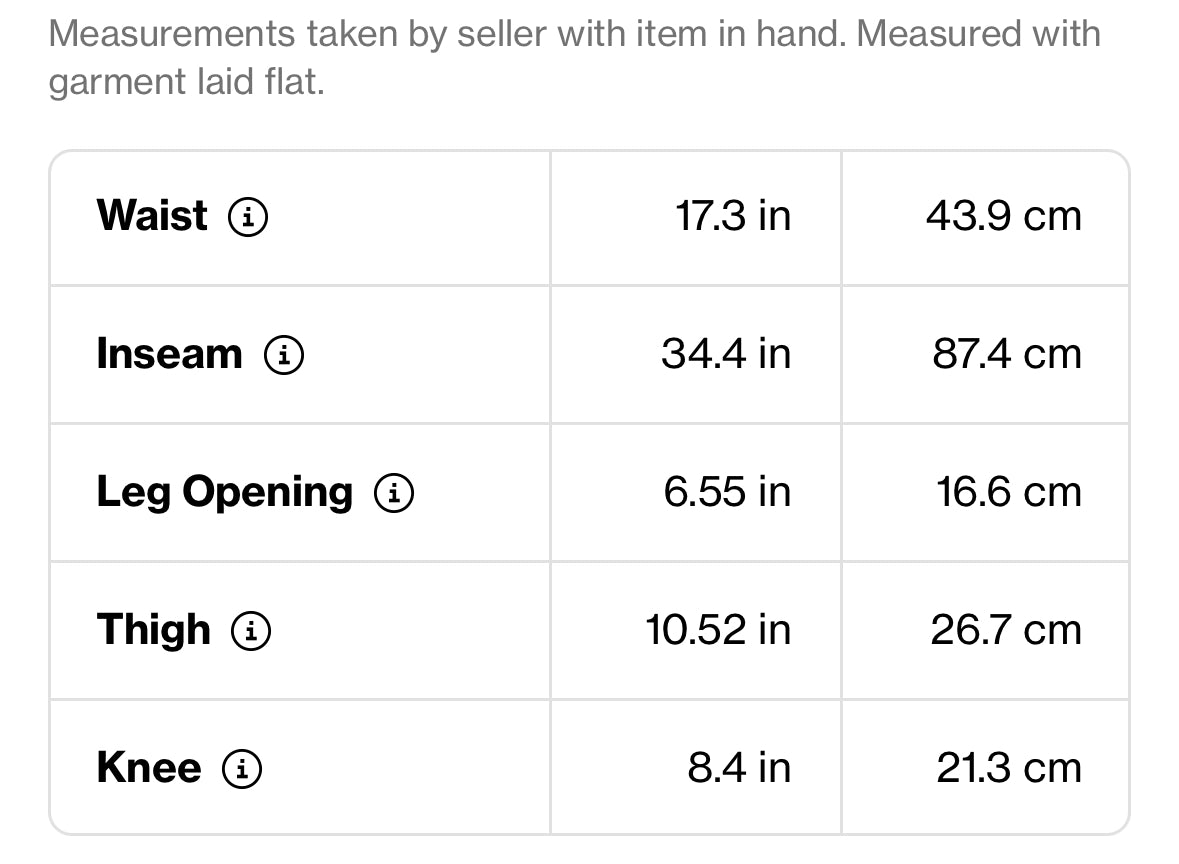
Task: Open the Inseam info icon
Action: pyautogui.click(x=284, y=354)
